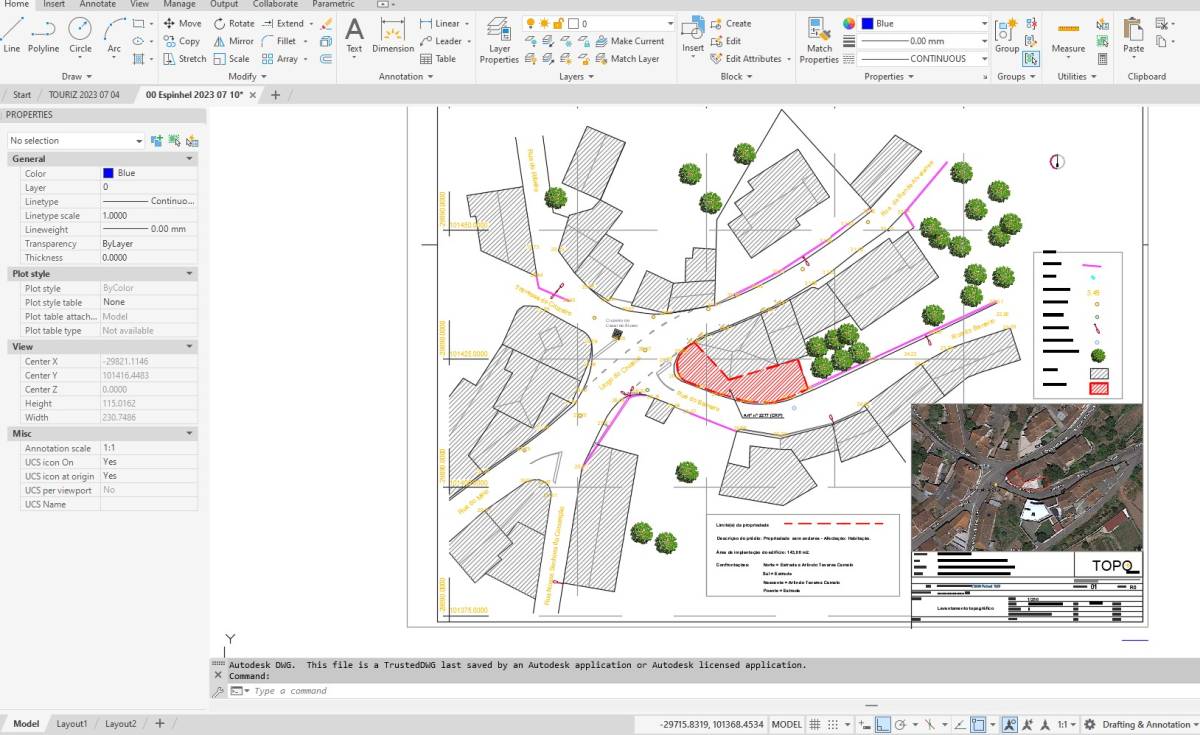
Task: Collapse the Plot style section
Action: [189, 274]
